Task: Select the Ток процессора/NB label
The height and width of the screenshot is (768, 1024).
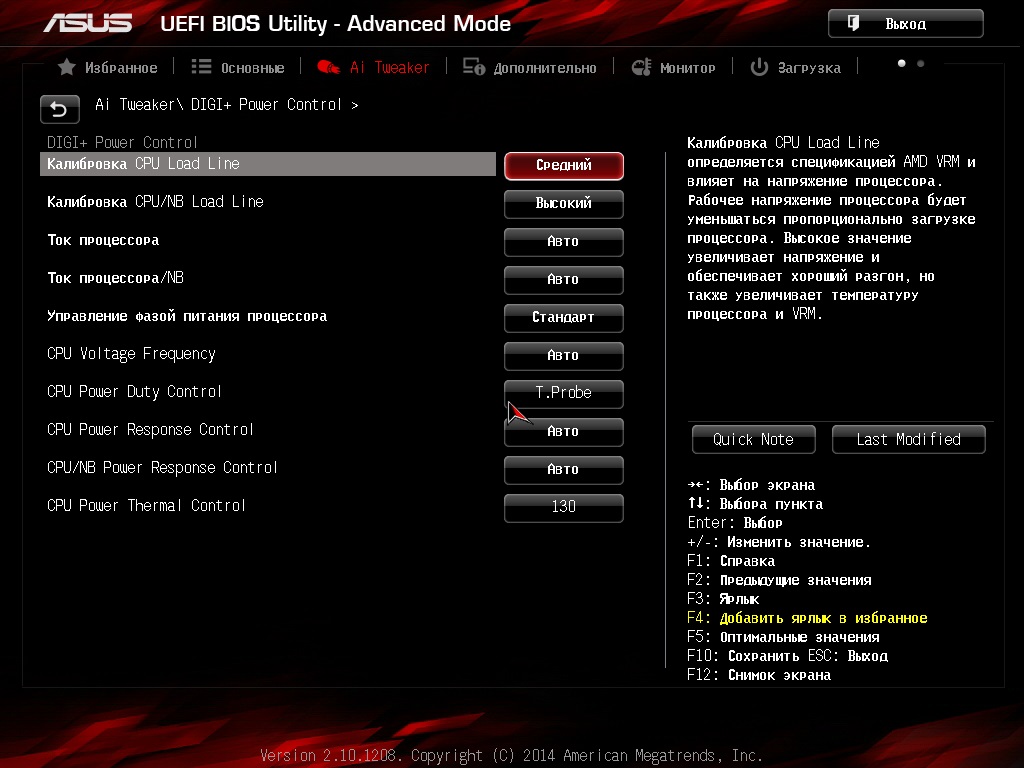Action: pyautogui.click(x=116, y=278)
